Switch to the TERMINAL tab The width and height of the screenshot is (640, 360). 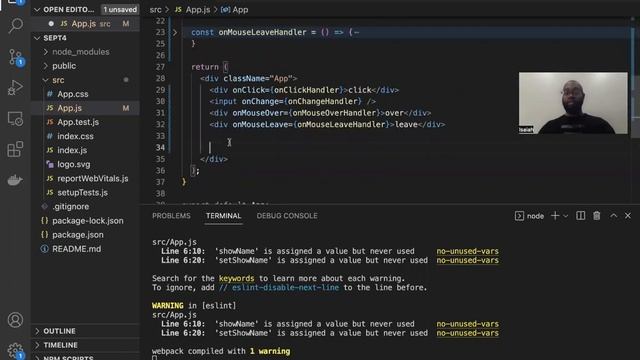coord(223,216)
